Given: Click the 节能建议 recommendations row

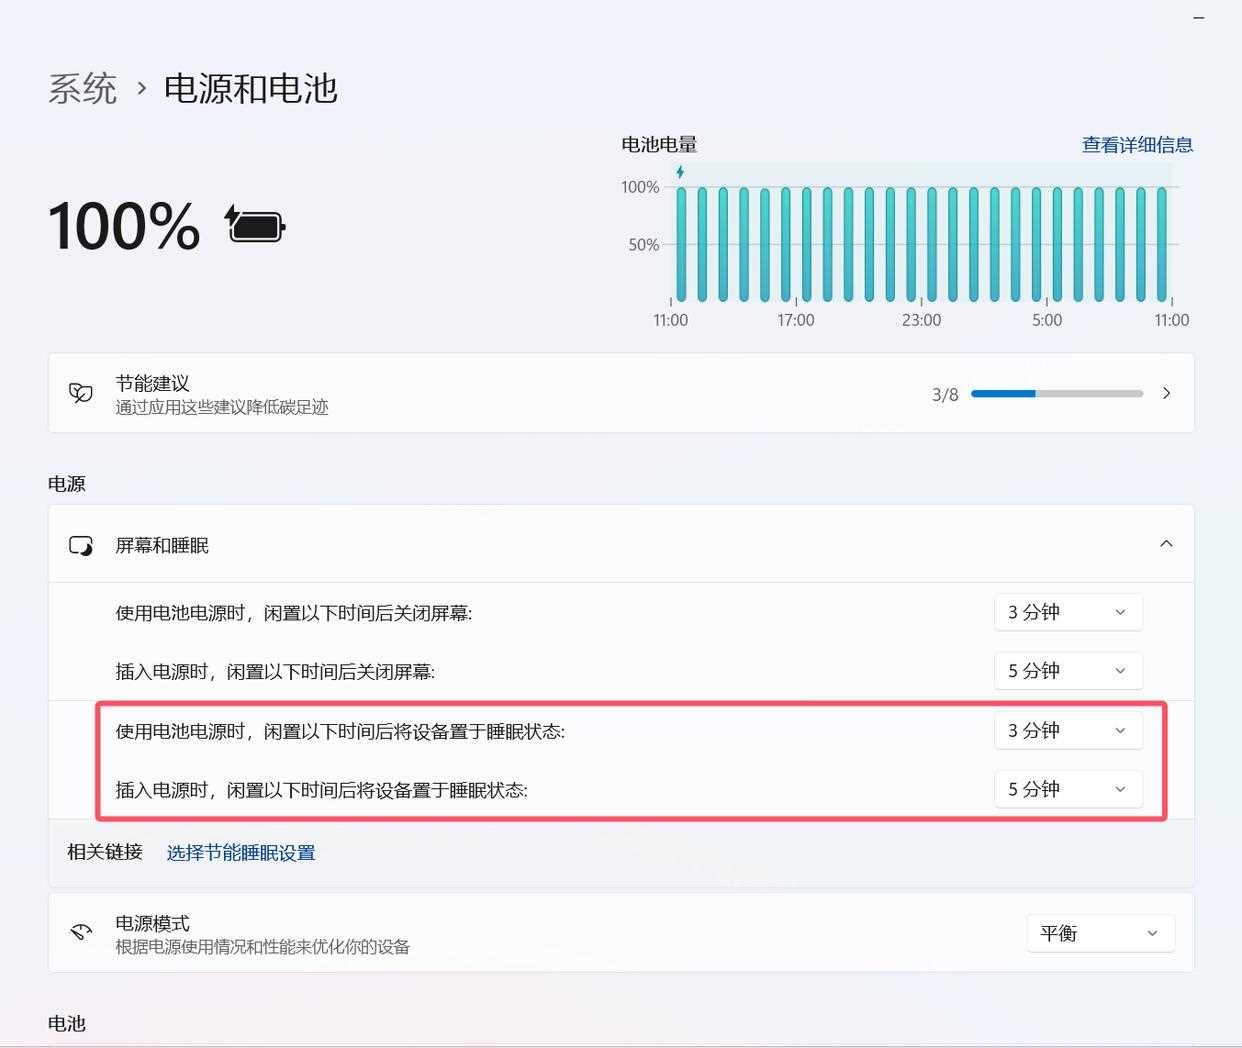Looking at the screenshot, I should click(500, 393).
